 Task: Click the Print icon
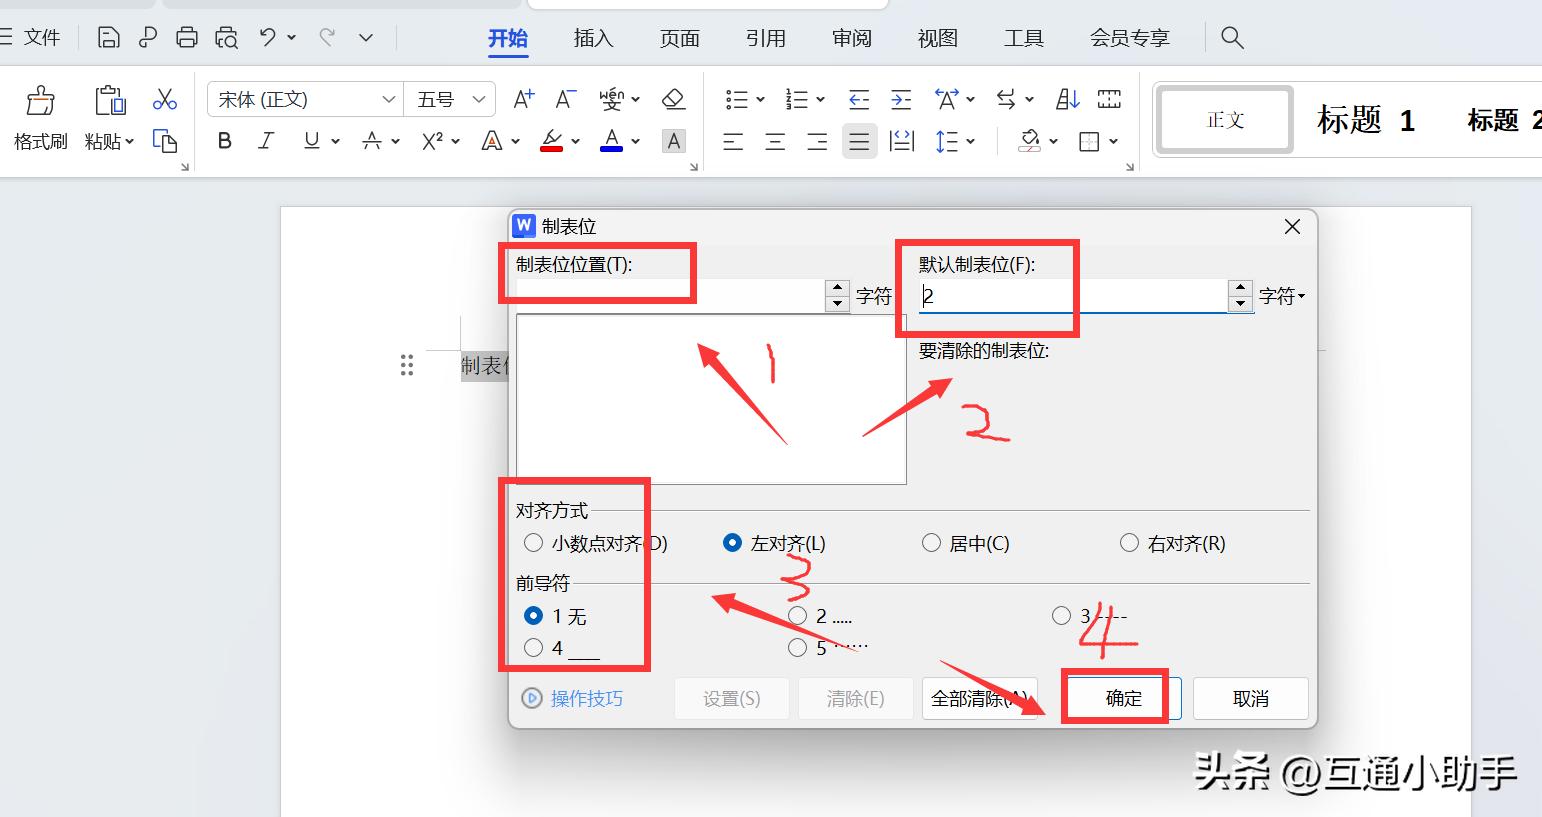[186, 38]
